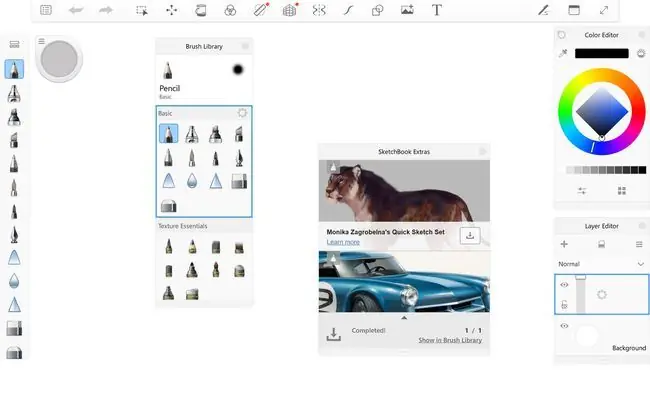This screenshot has height=393, width=650.
Task: Click the Undo arrow icon
Action: [x=76, y=10]
